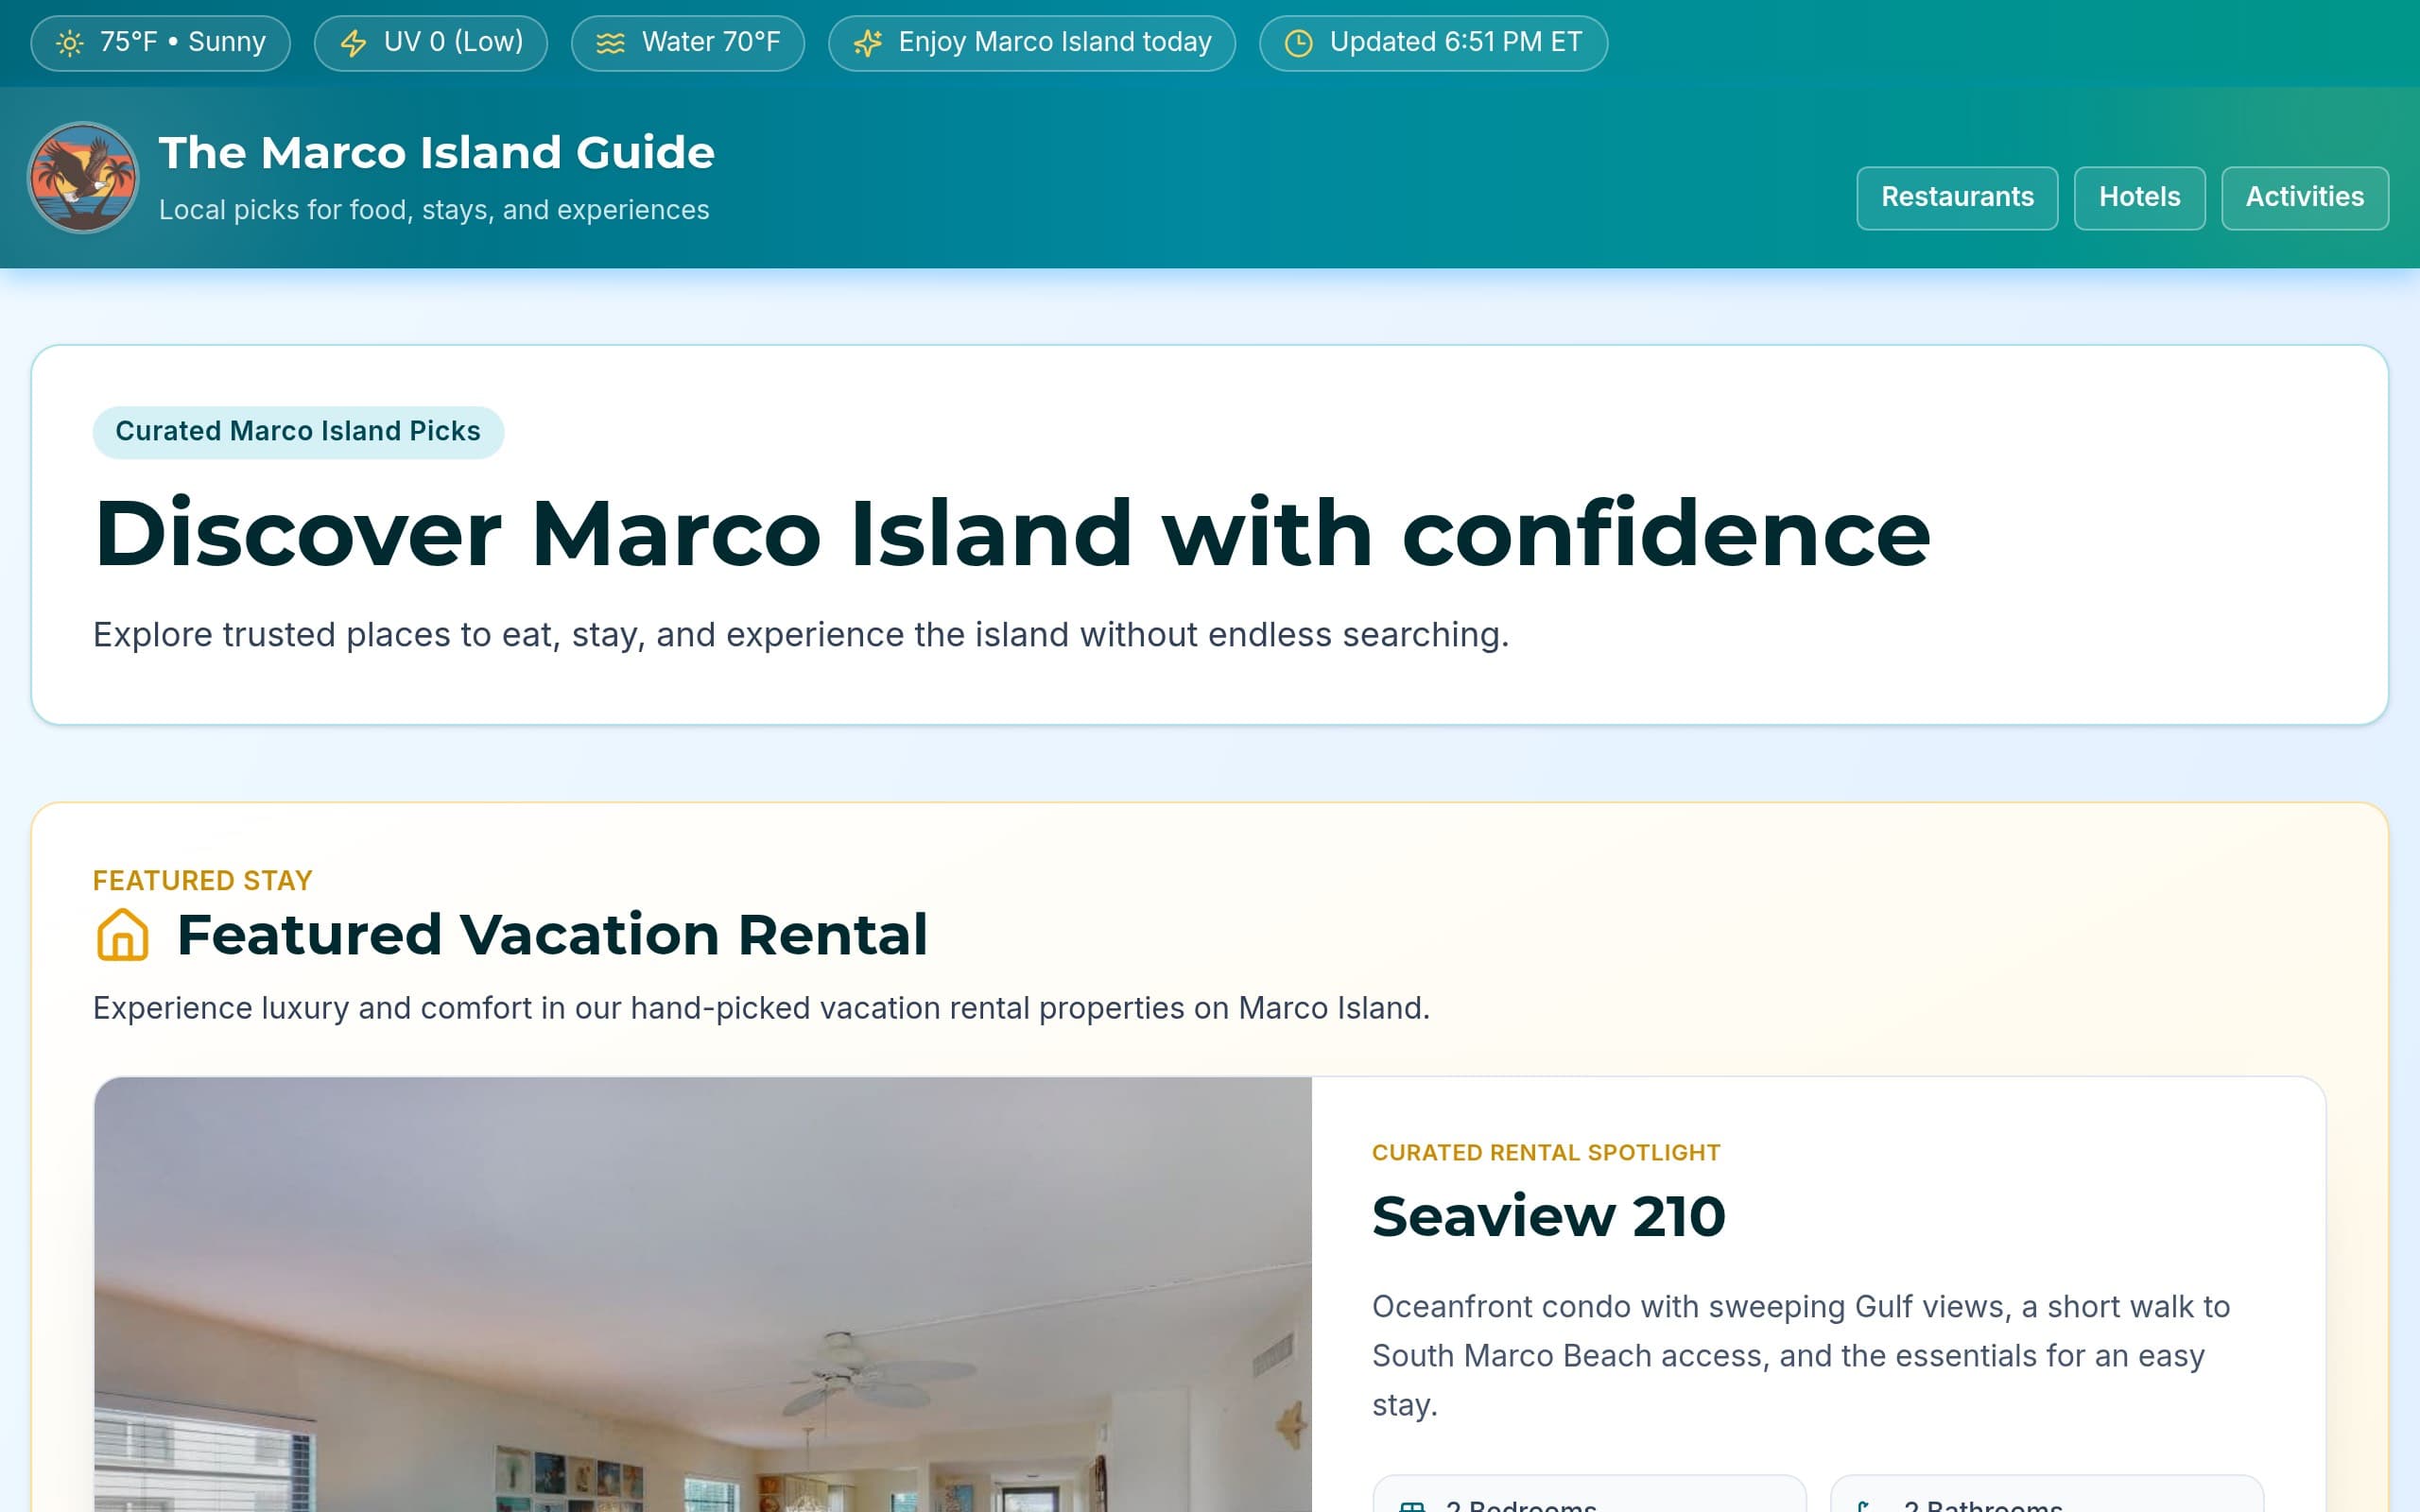Screen dimensions: 2420x1512
Task: Select the lightning bolt UV index icon
Action: pos(355,42)
